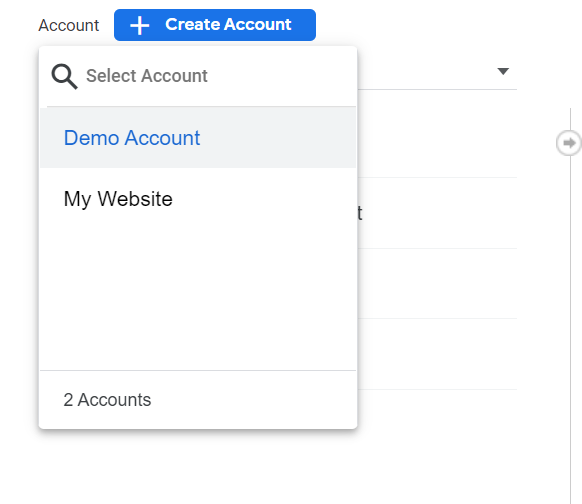Click empty space below My Website

click(198, 297)
